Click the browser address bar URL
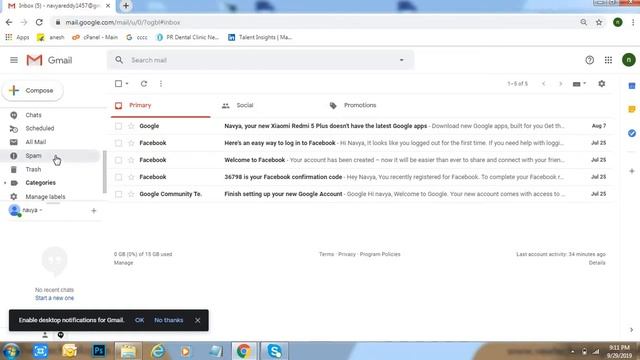640x360 pixels. click(x=123, y=22)
